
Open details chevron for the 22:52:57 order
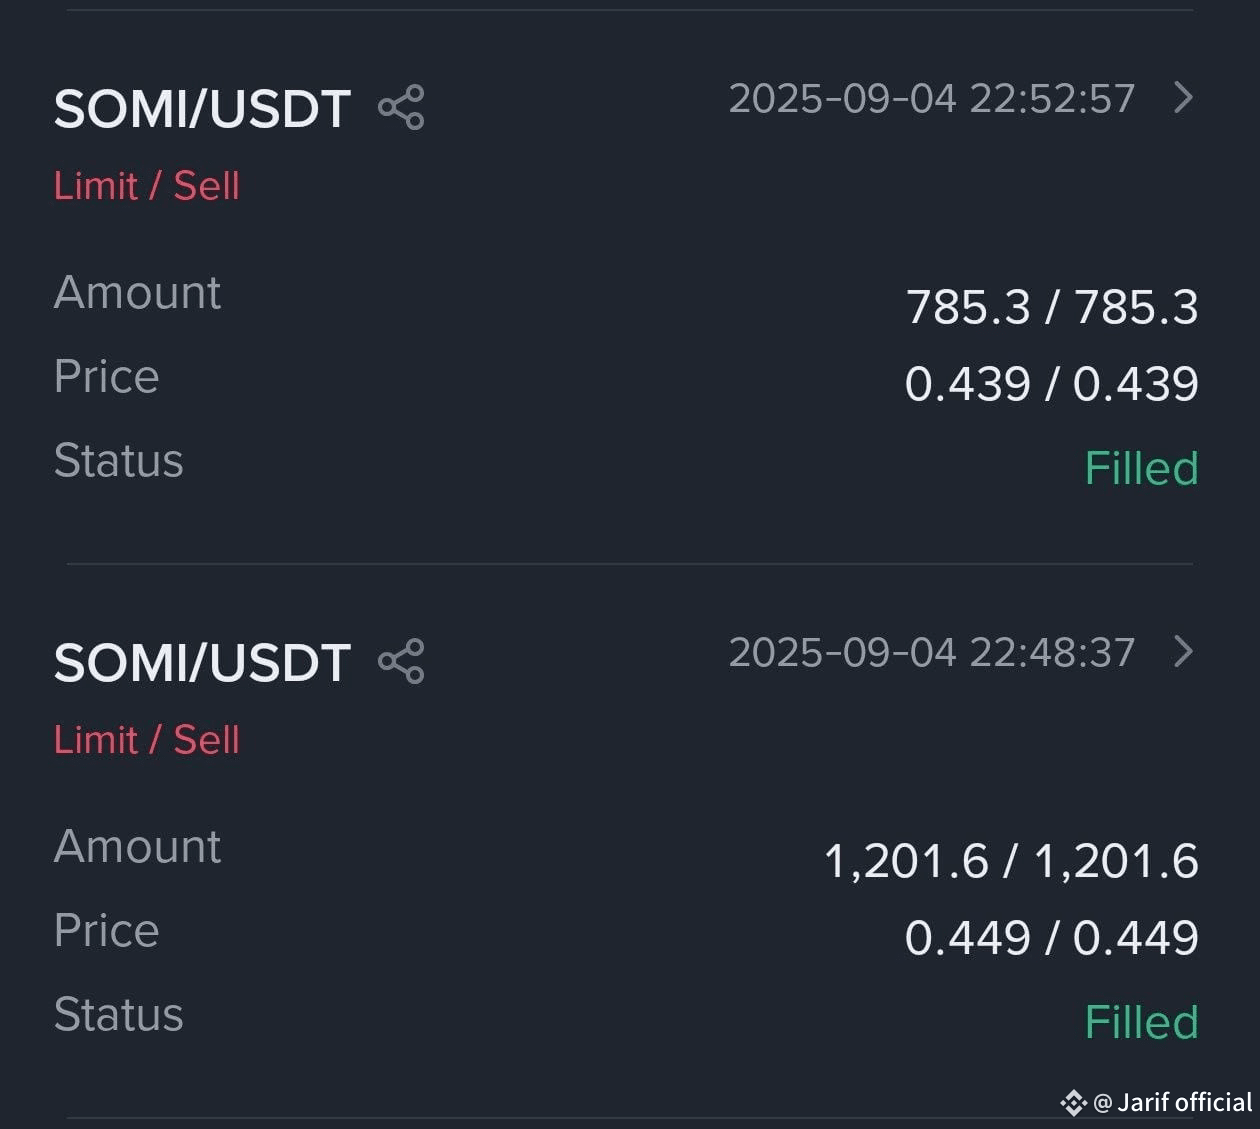tap(1183, 98)
